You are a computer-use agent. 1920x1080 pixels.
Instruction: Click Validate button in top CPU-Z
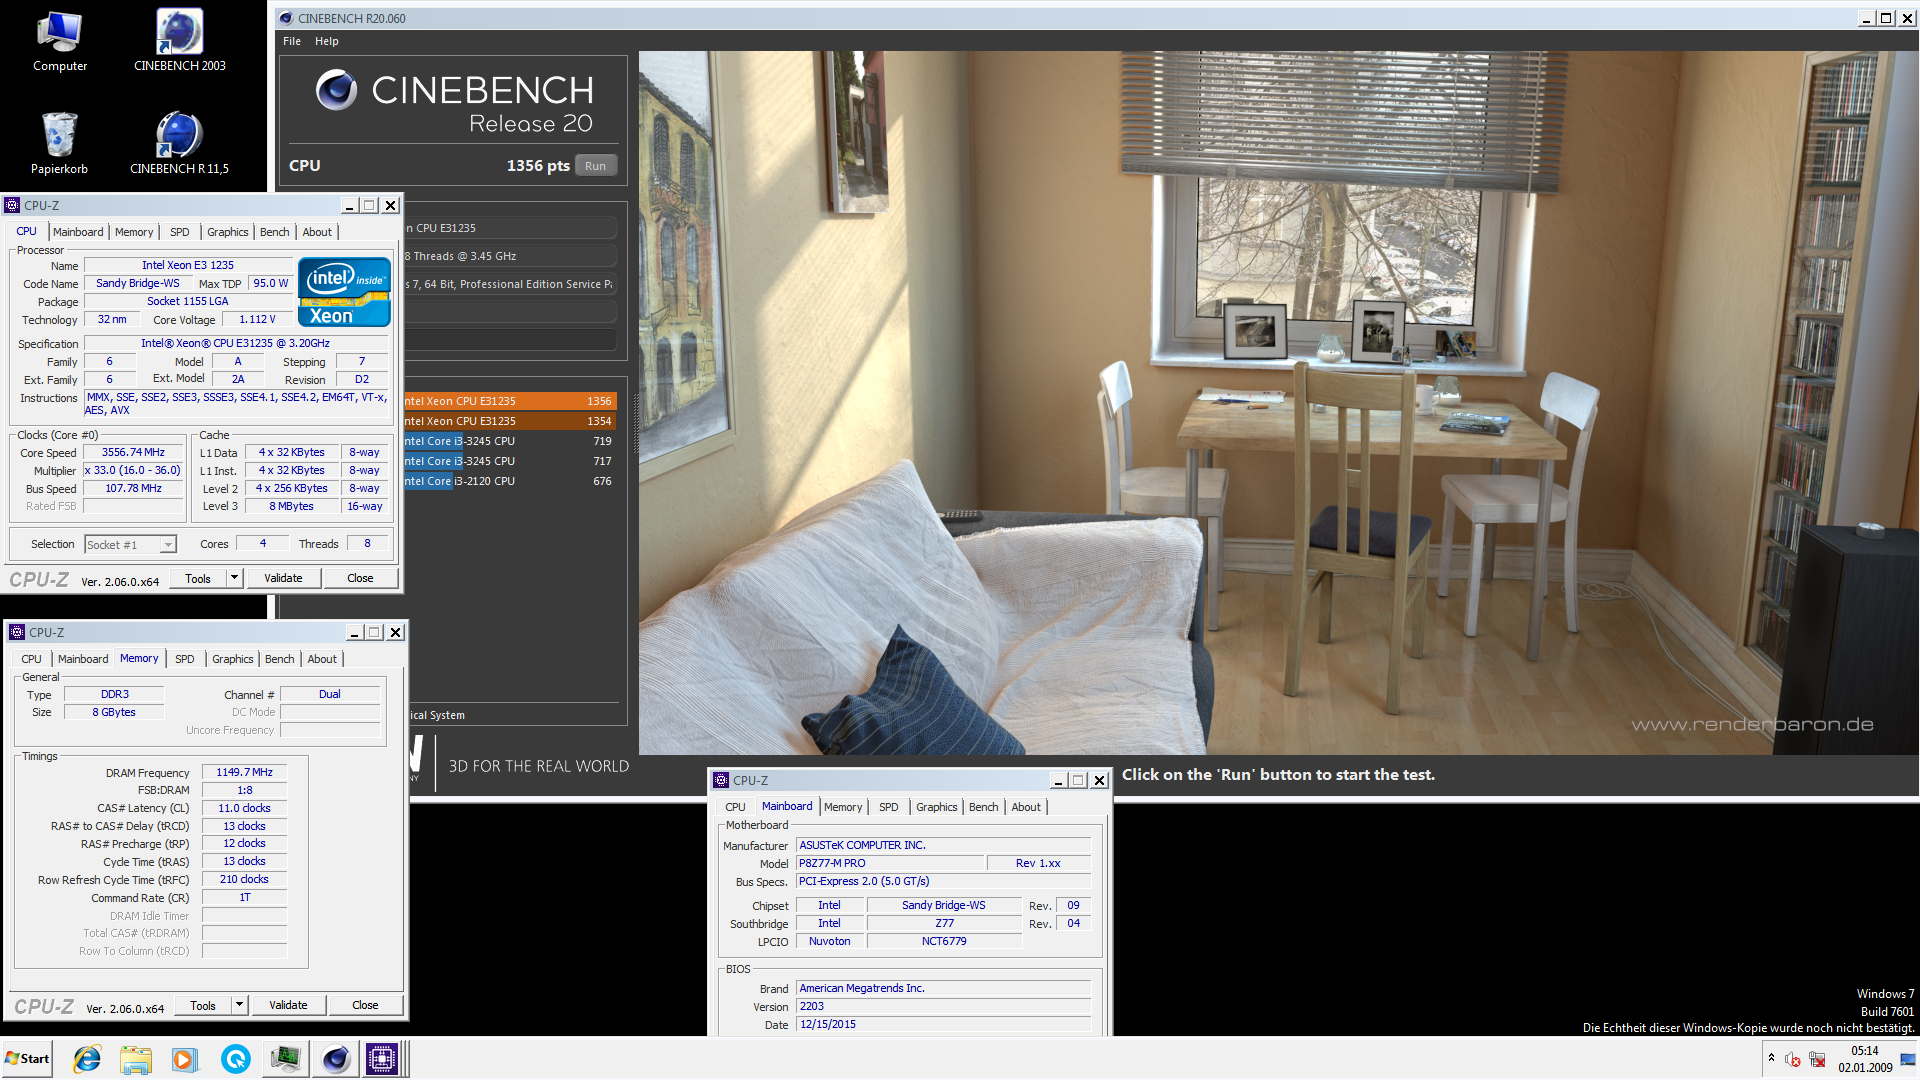283,578
